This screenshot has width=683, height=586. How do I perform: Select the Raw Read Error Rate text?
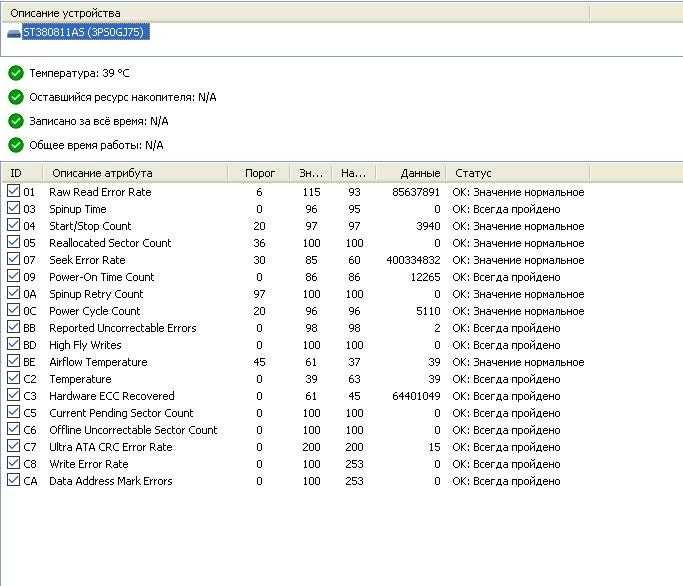100,192
